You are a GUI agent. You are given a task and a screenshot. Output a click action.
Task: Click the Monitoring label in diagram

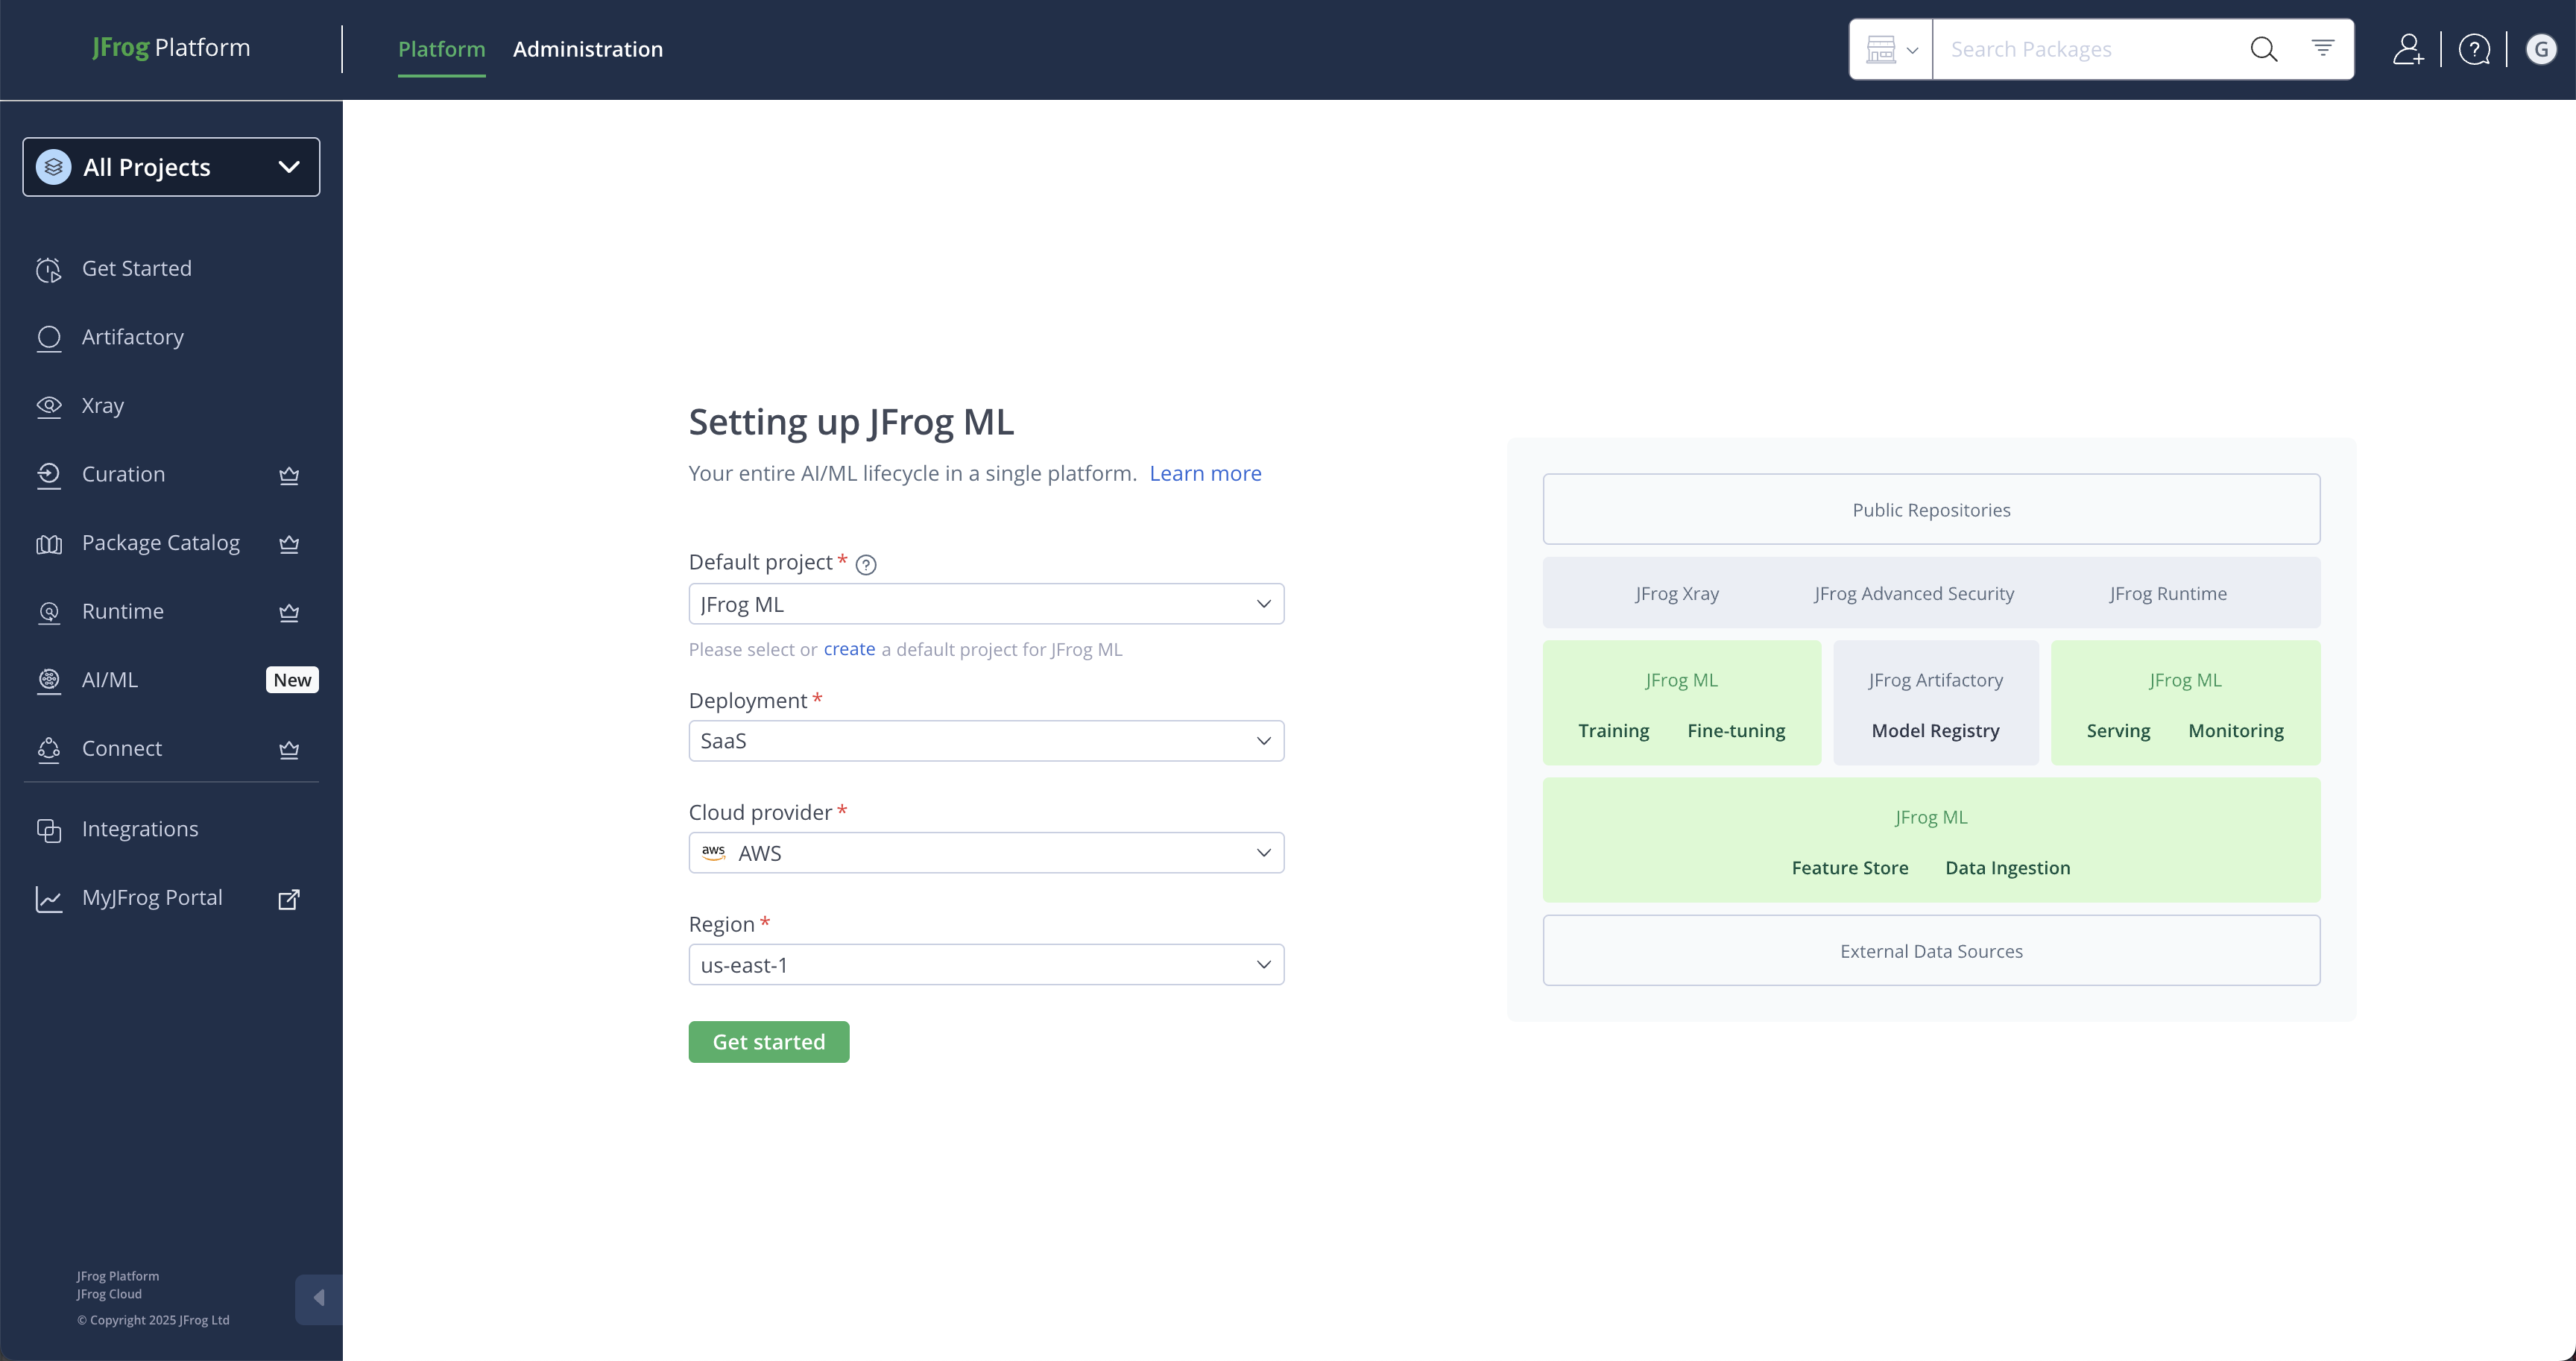point(2236,731)
